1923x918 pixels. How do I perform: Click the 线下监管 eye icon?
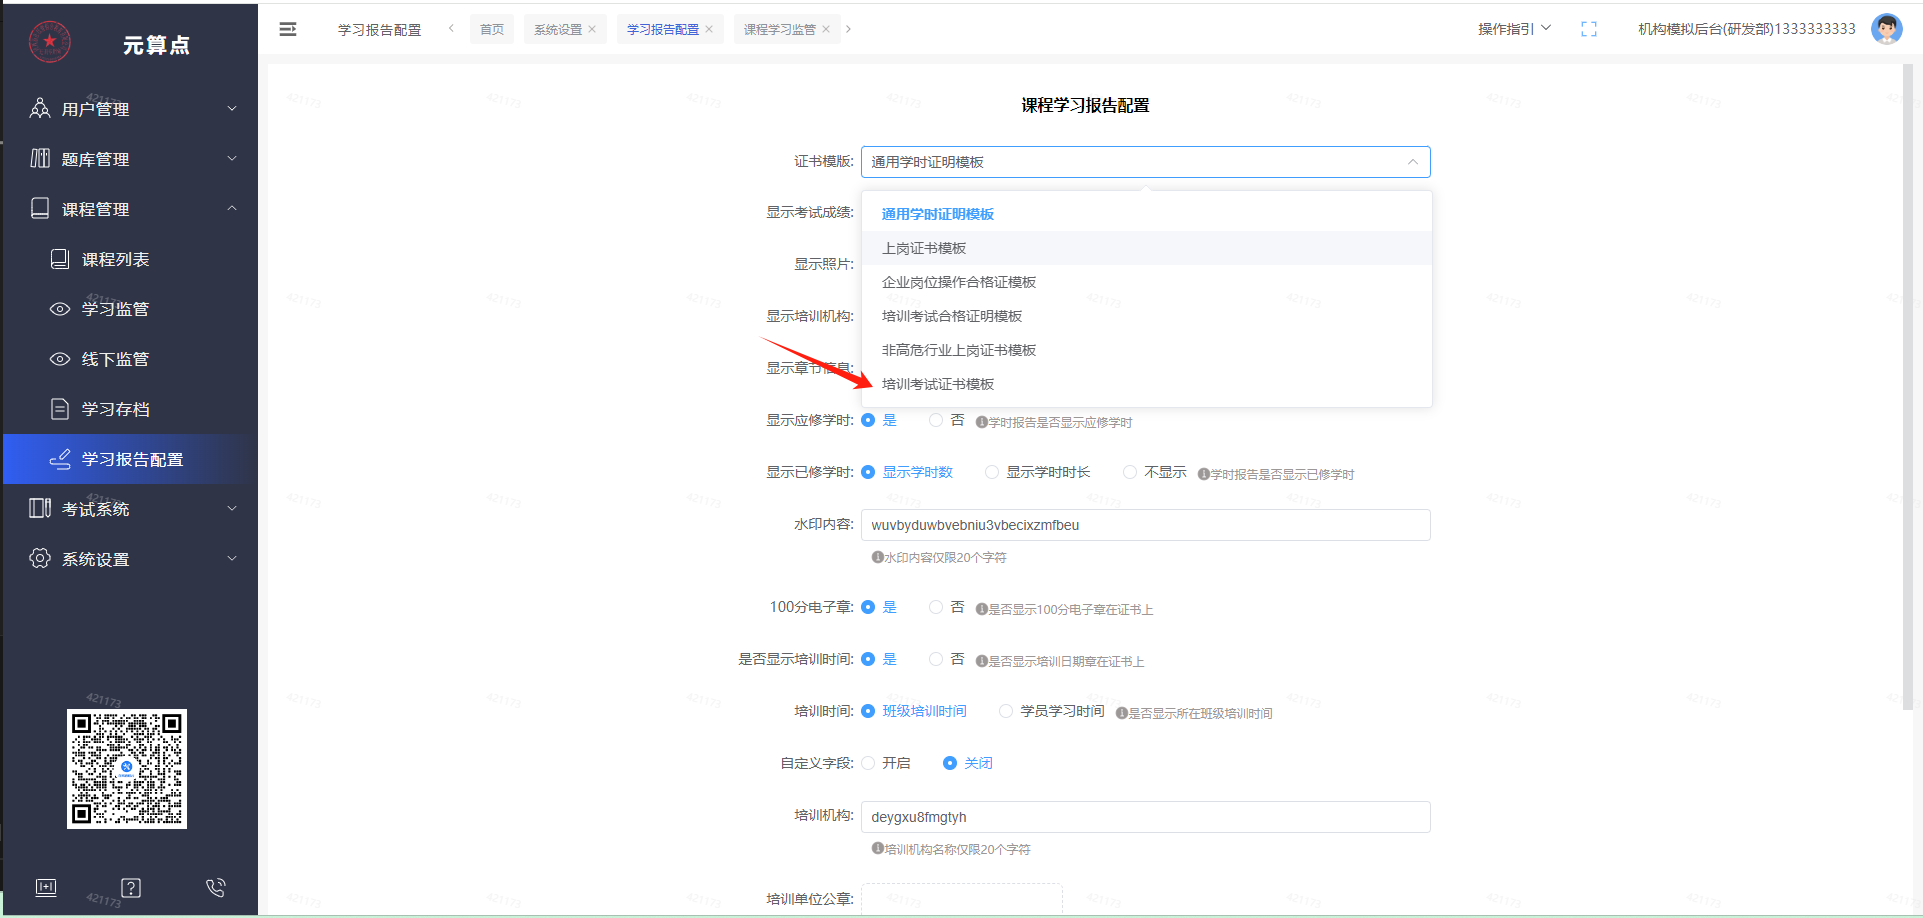tap(60, 359)
